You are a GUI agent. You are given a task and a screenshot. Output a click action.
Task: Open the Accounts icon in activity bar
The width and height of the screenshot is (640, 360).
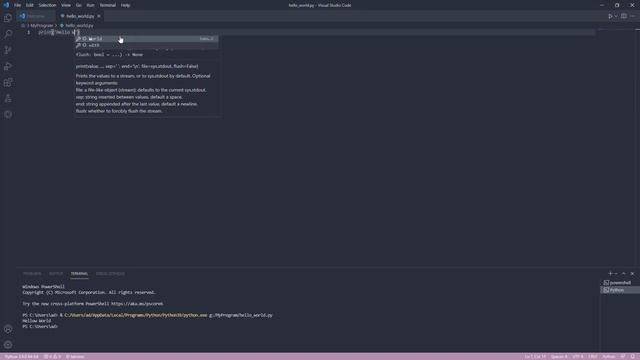8,329
